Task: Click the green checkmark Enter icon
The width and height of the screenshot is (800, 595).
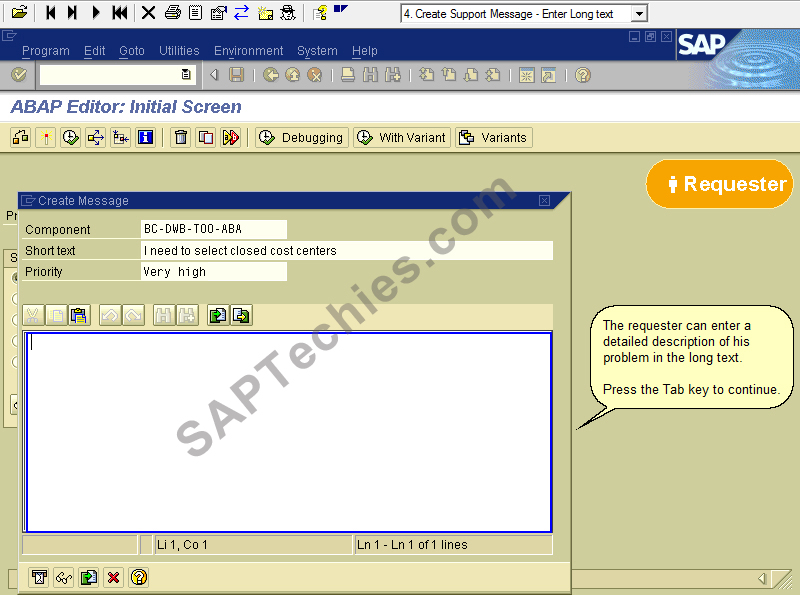Action: (x=19, y=75)
